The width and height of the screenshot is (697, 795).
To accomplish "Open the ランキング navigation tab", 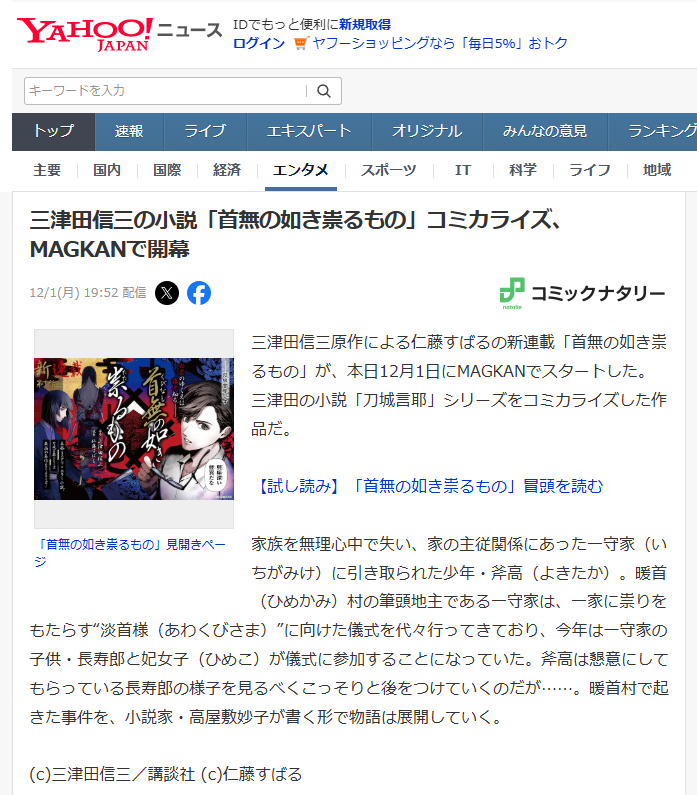I will click(652, 132).
